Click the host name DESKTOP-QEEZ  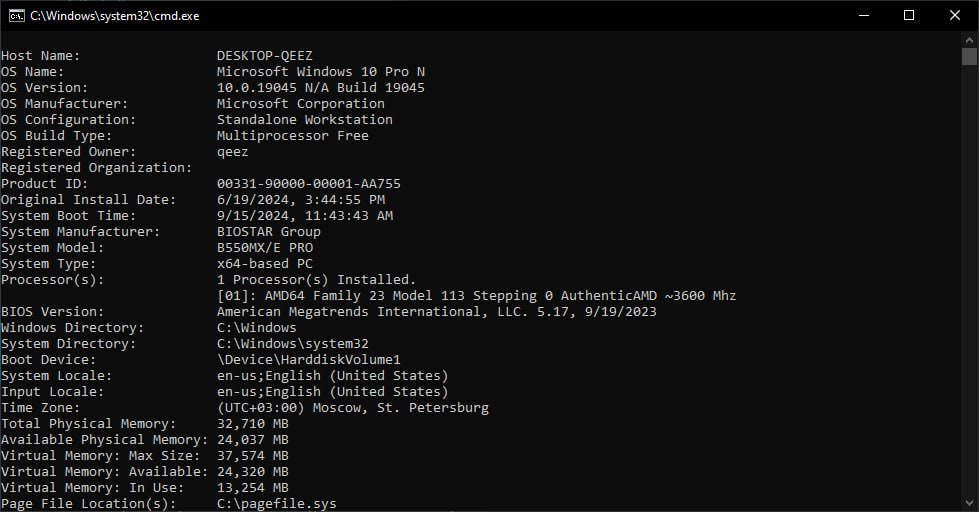click(x=265, y=56)
